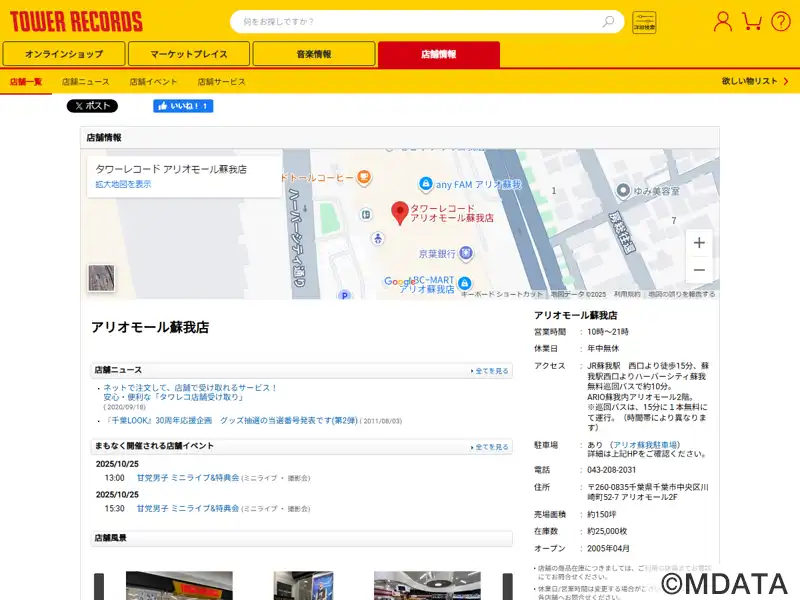Open the shopping cart icon
Viewport: 800px width, 600px height.
click(x=752, y=21)
